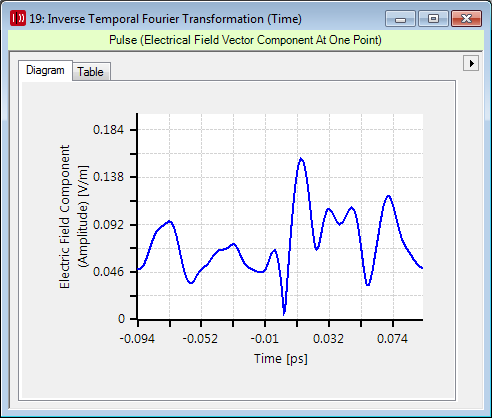Click the 0.184 y-axis tick label

(x=108, y=130)
